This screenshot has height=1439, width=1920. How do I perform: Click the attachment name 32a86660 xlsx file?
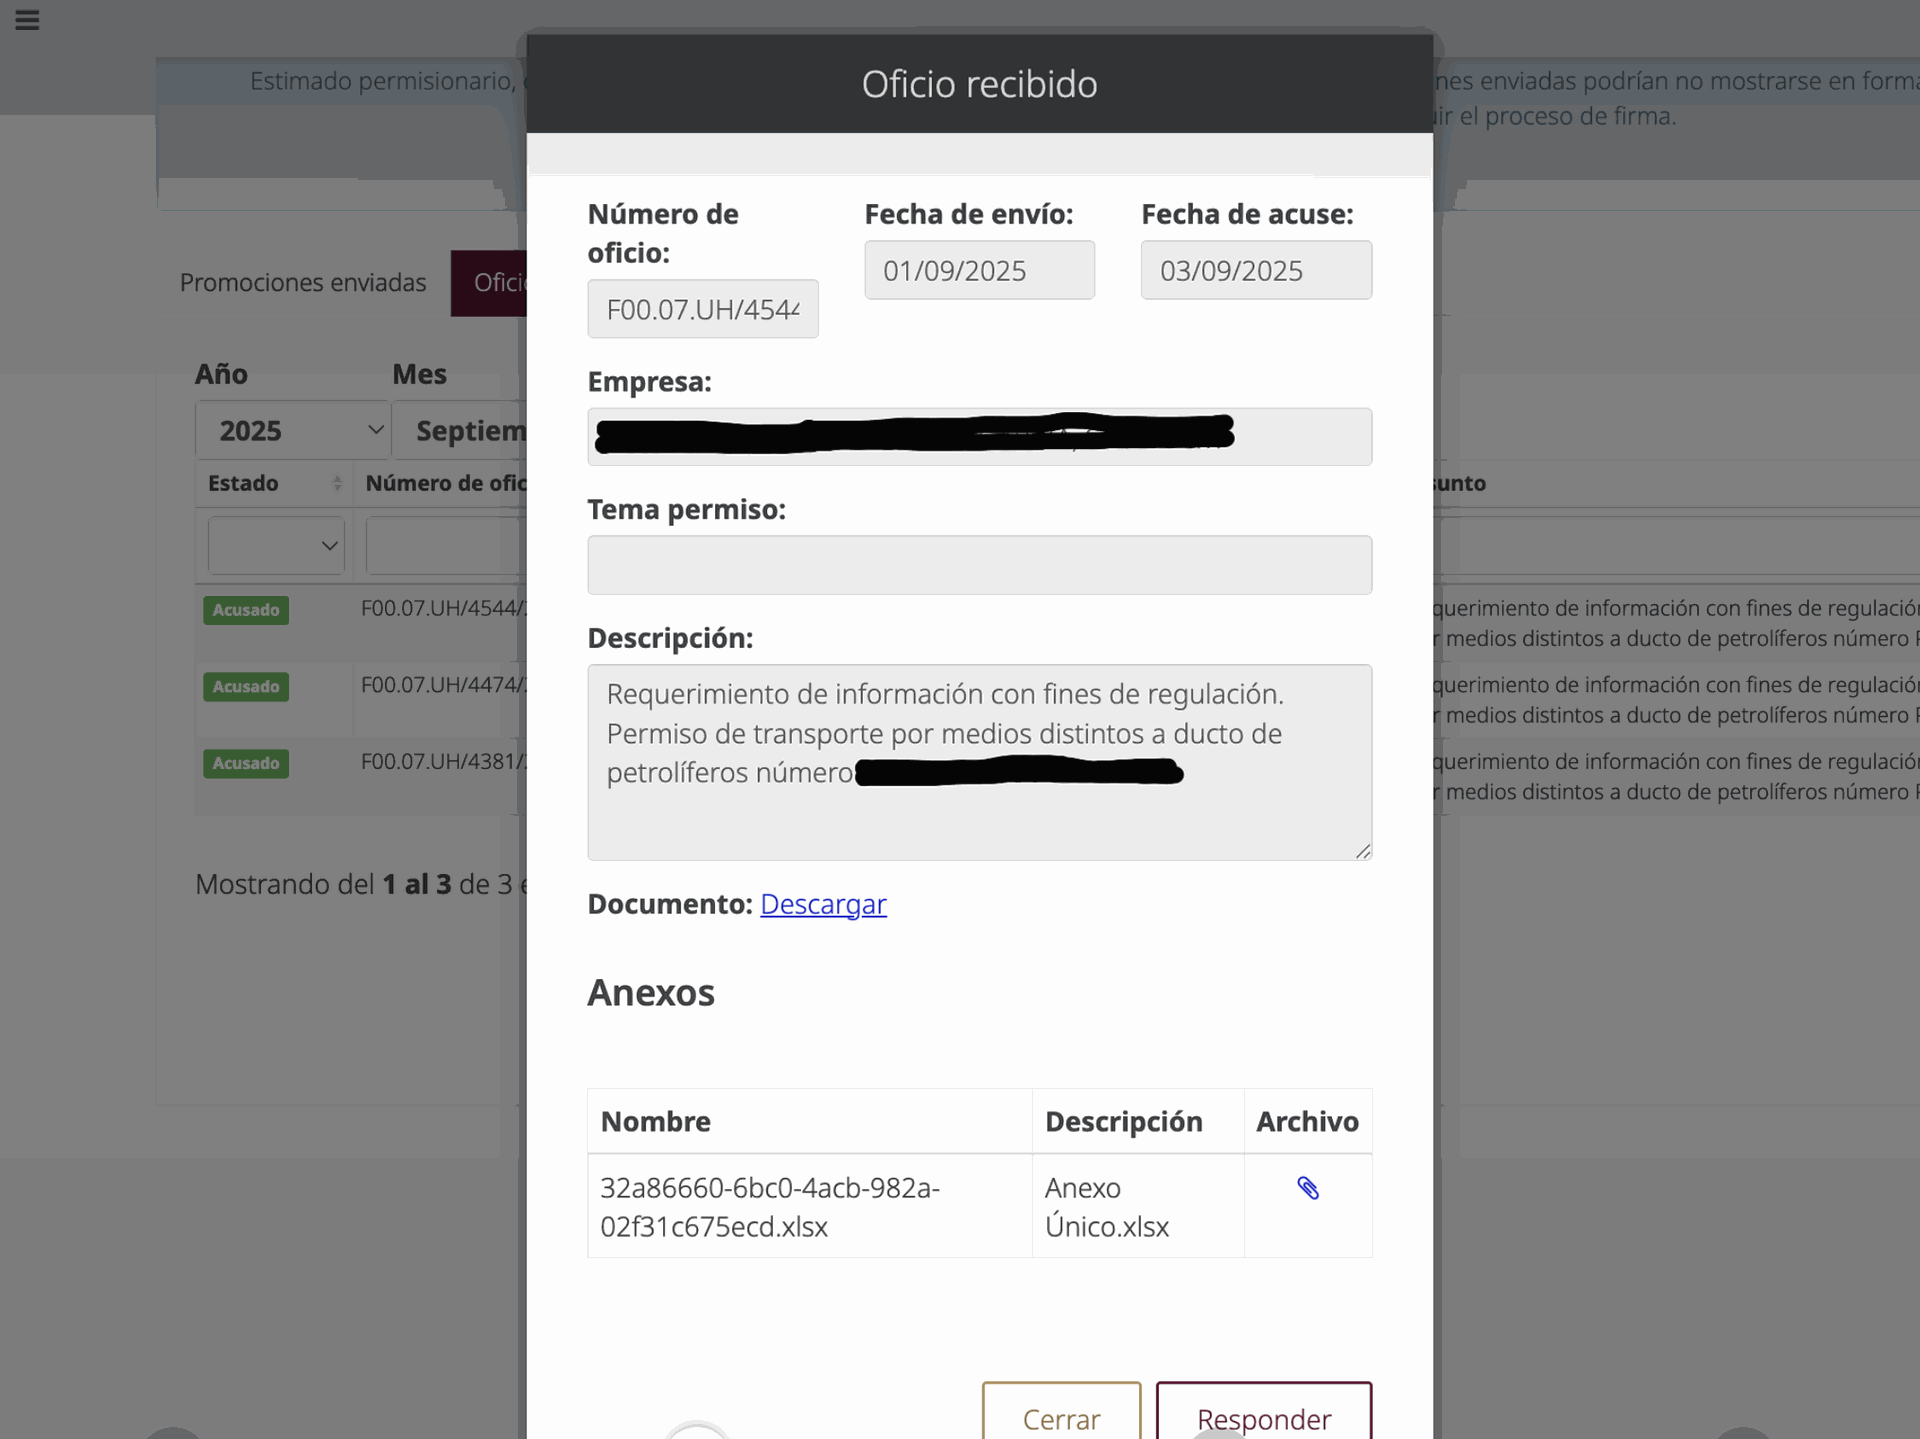[769, 1206]
